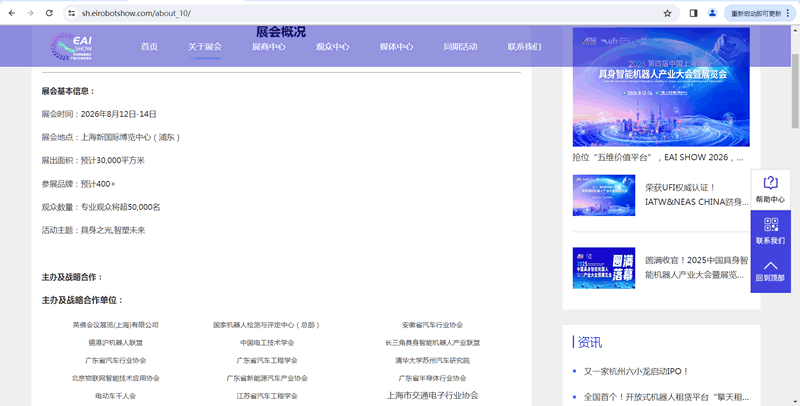Click 同期活动 in the navigation
800x406 pixels.
(460, 47)
